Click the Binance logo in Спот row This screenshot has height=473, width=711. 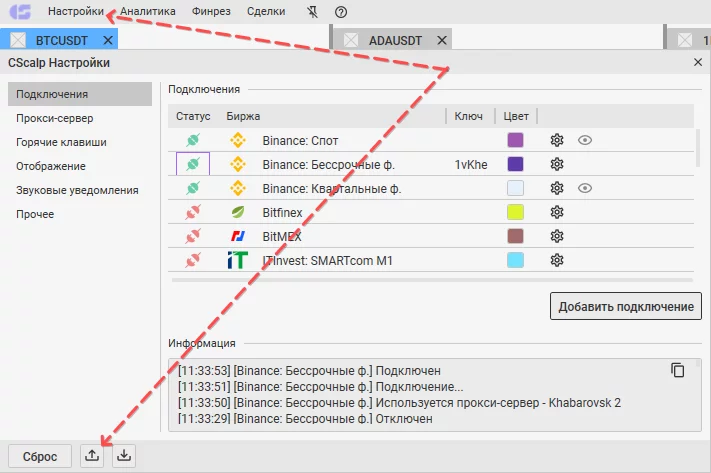pyautogui.click(x=238, y=140)
